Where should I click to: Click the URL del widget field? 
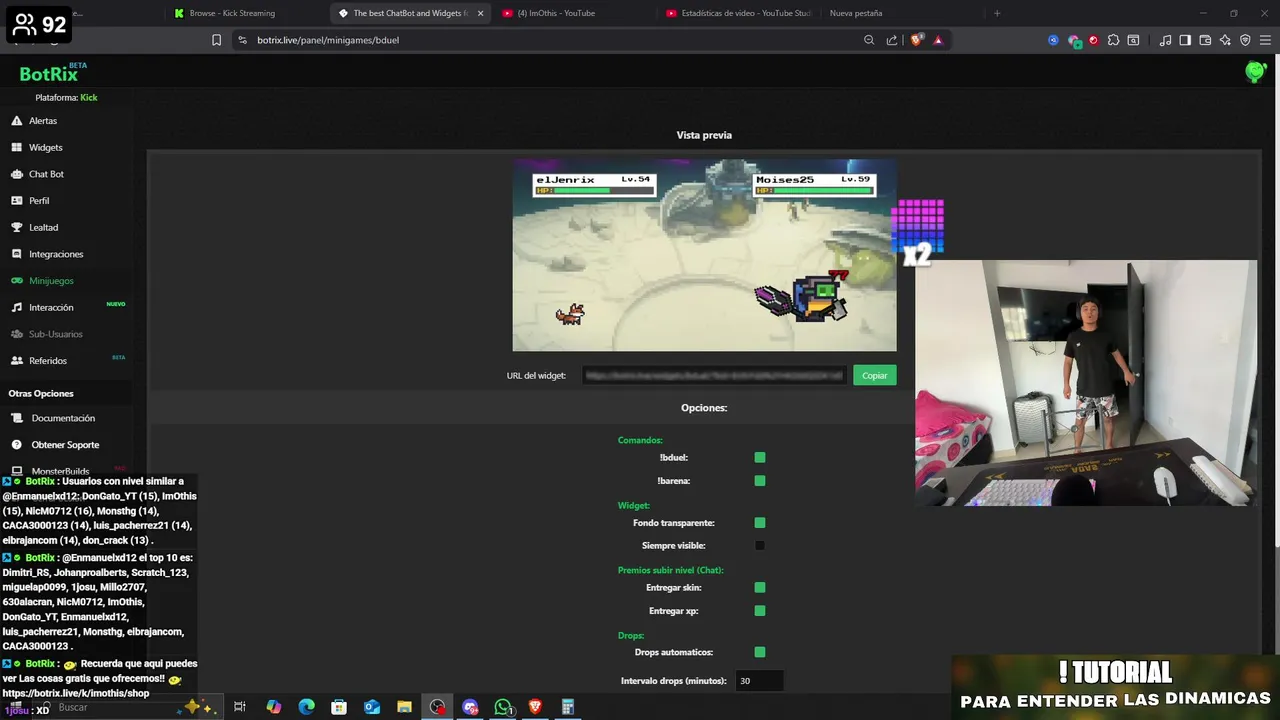(714, 375)
